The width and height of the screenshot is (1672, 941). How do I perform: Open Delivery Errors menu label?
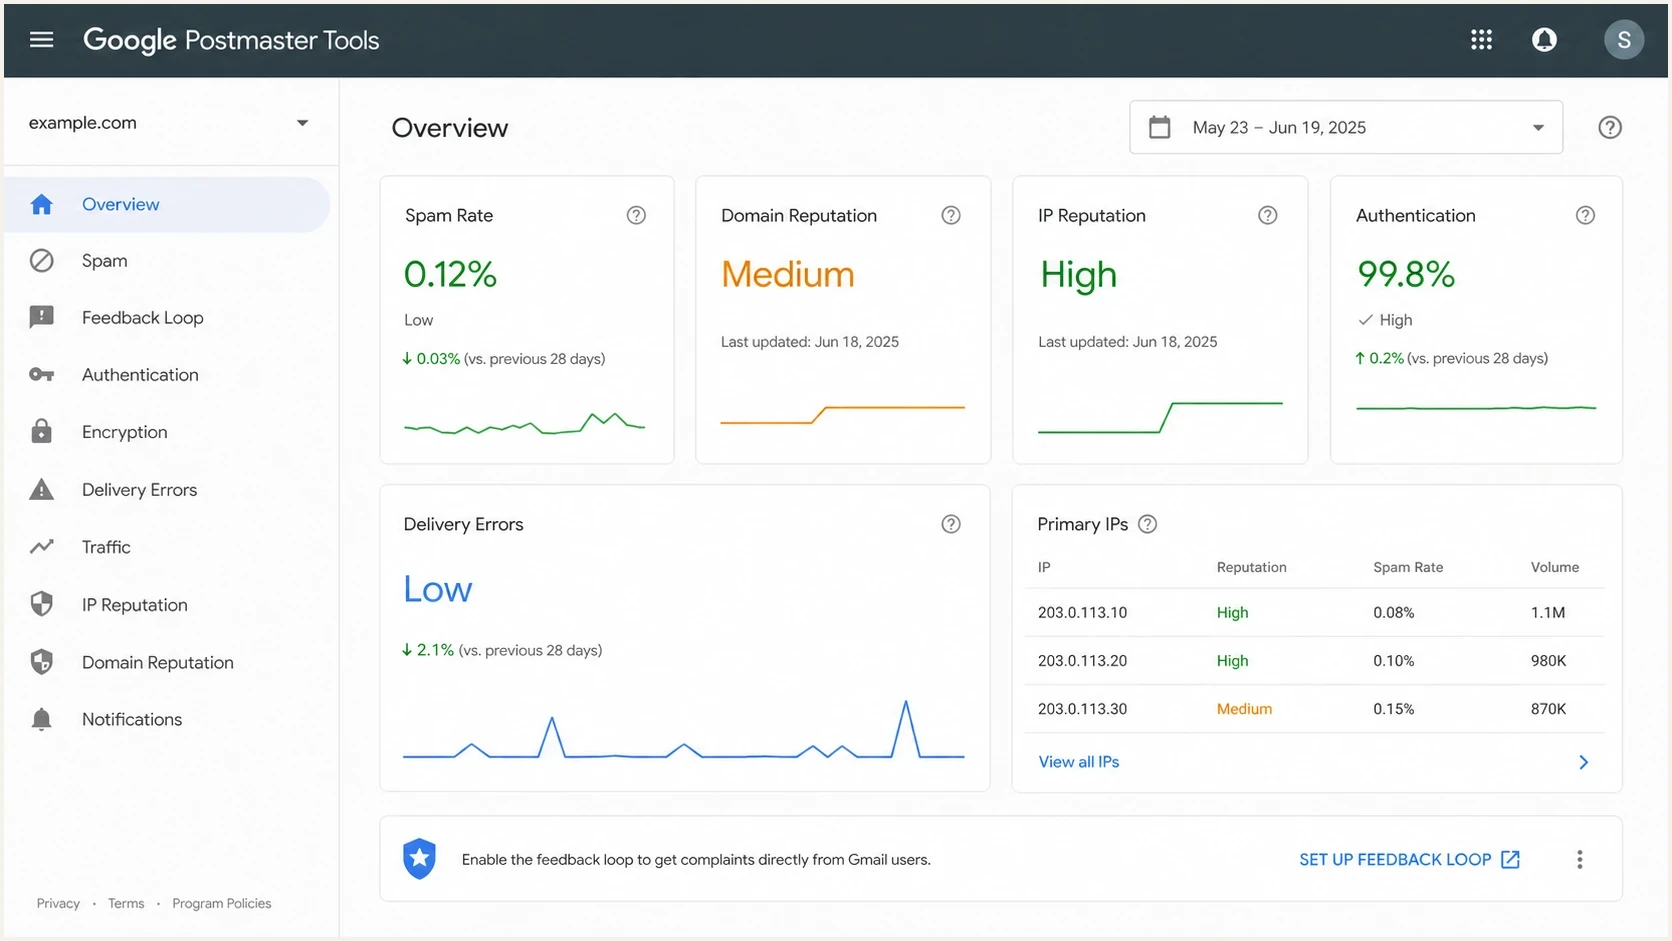(139, 490)
